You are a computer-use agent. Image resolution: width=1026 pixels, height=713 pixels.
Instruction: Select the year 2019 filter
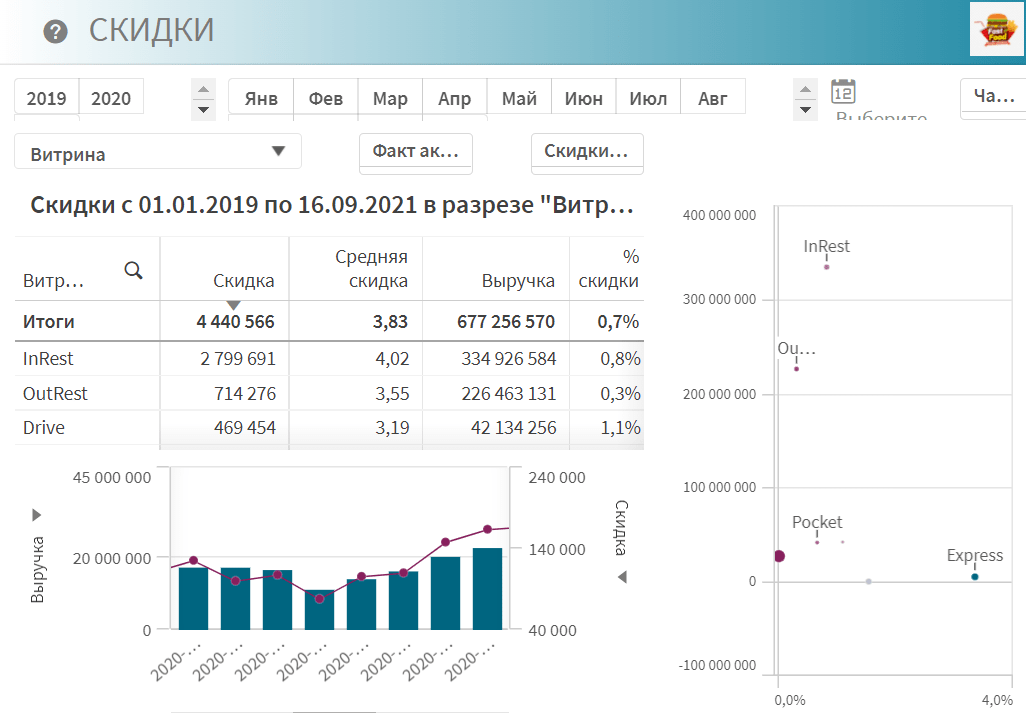tap(47, 98)
